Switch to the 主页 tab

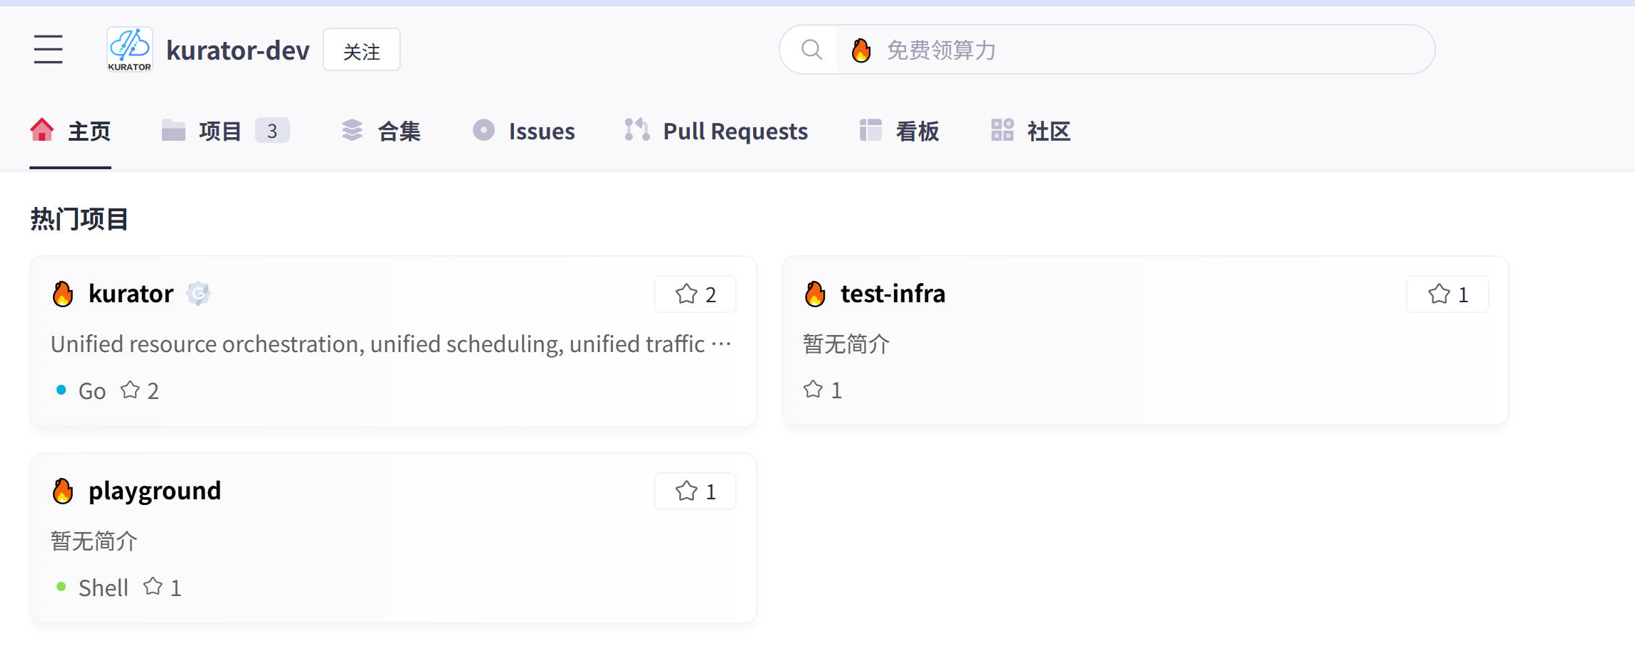70,131
